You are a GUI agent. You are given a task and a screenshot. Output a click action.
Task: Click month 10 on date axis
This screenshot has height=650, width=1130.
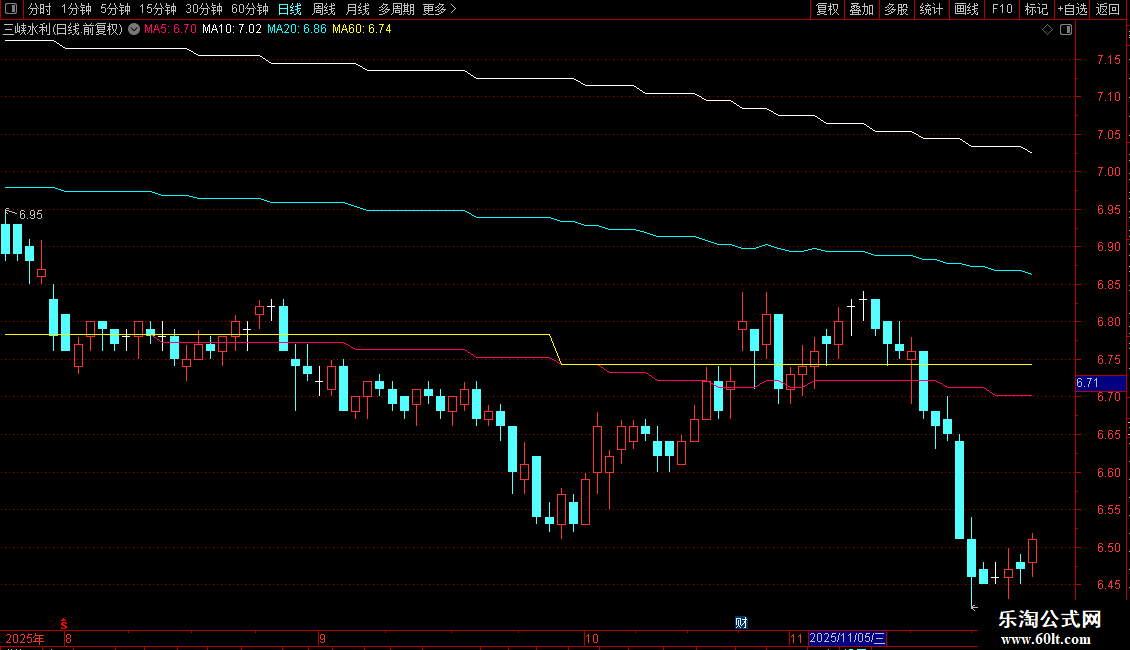point(591,638)
